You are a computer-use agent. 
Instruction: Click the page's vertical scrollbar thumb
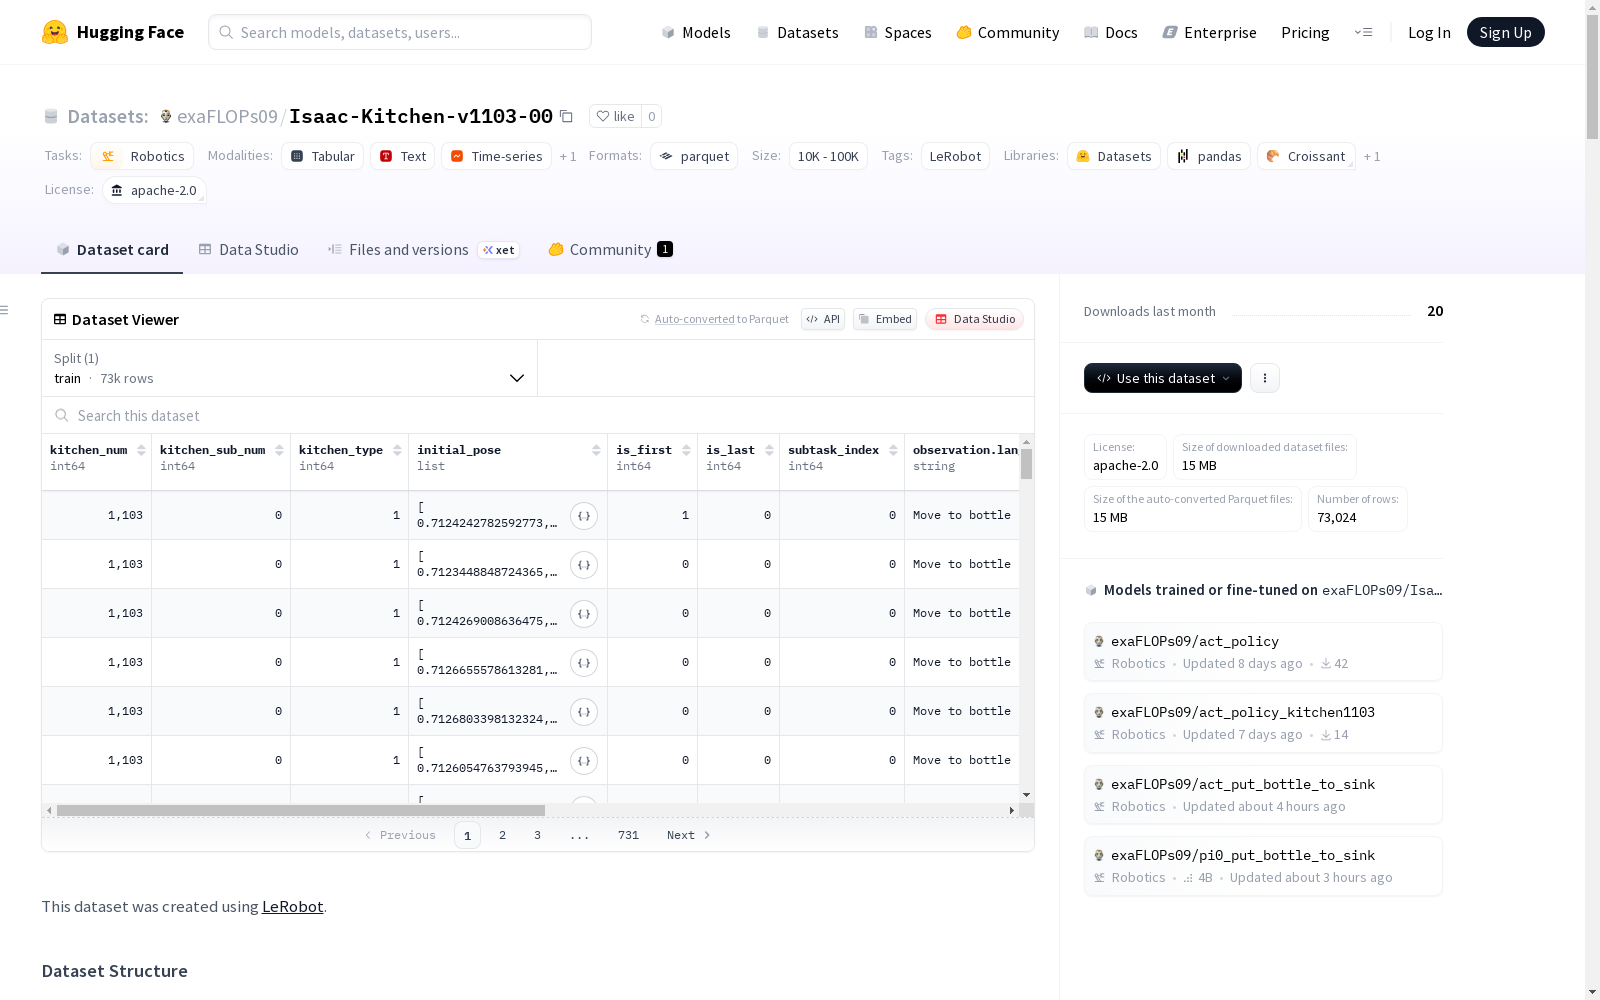[1592, 77]
